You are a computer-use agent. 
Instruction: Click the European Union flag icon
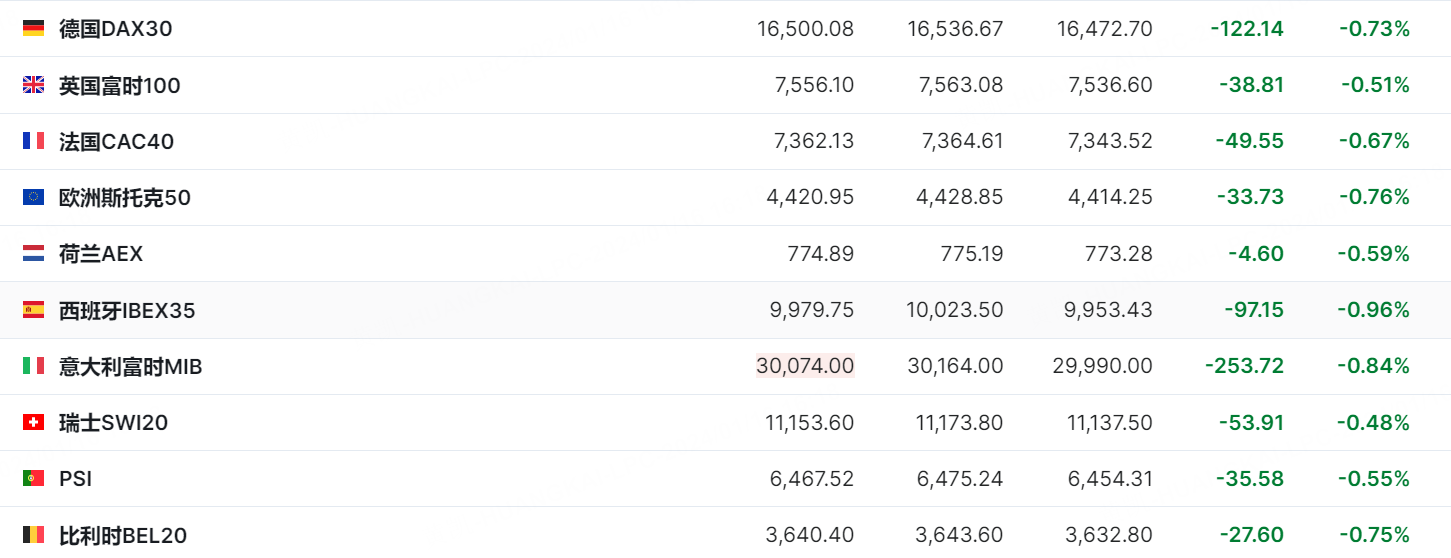tap(33, 197)
